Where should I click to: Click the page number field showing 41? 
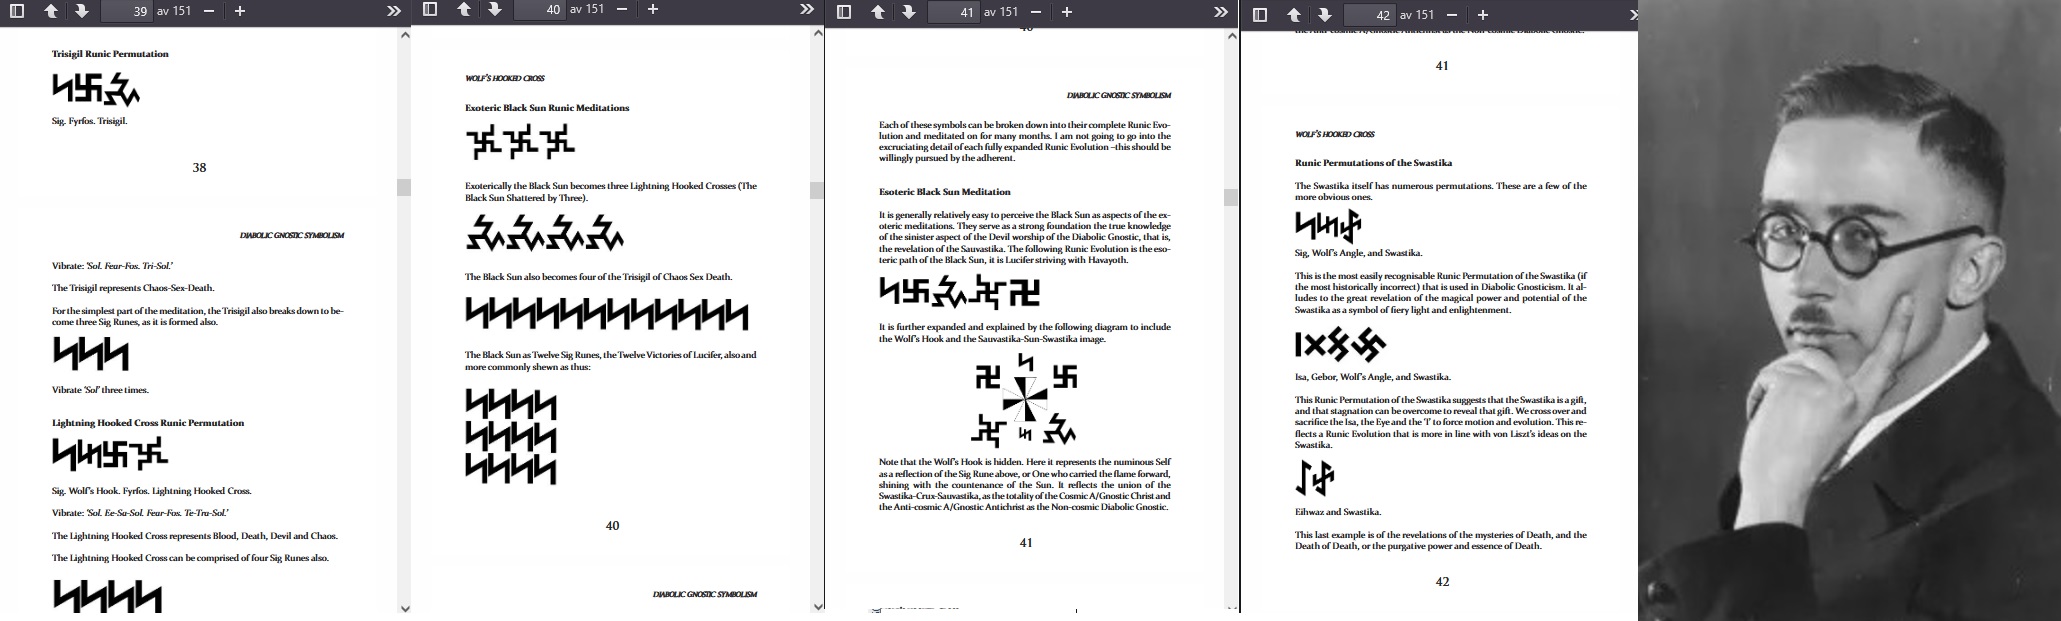(x=953, y=12)
